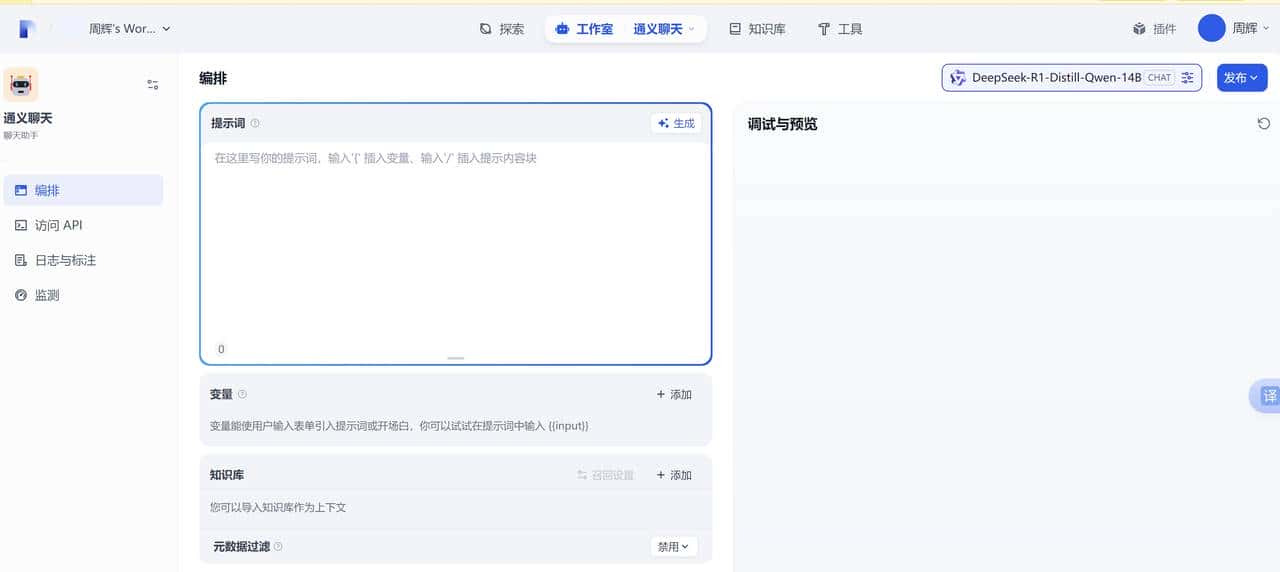The image size is (1280, 572).
Task: Click the DeepSeek model logo icon
Action: [x=958, y=78]
